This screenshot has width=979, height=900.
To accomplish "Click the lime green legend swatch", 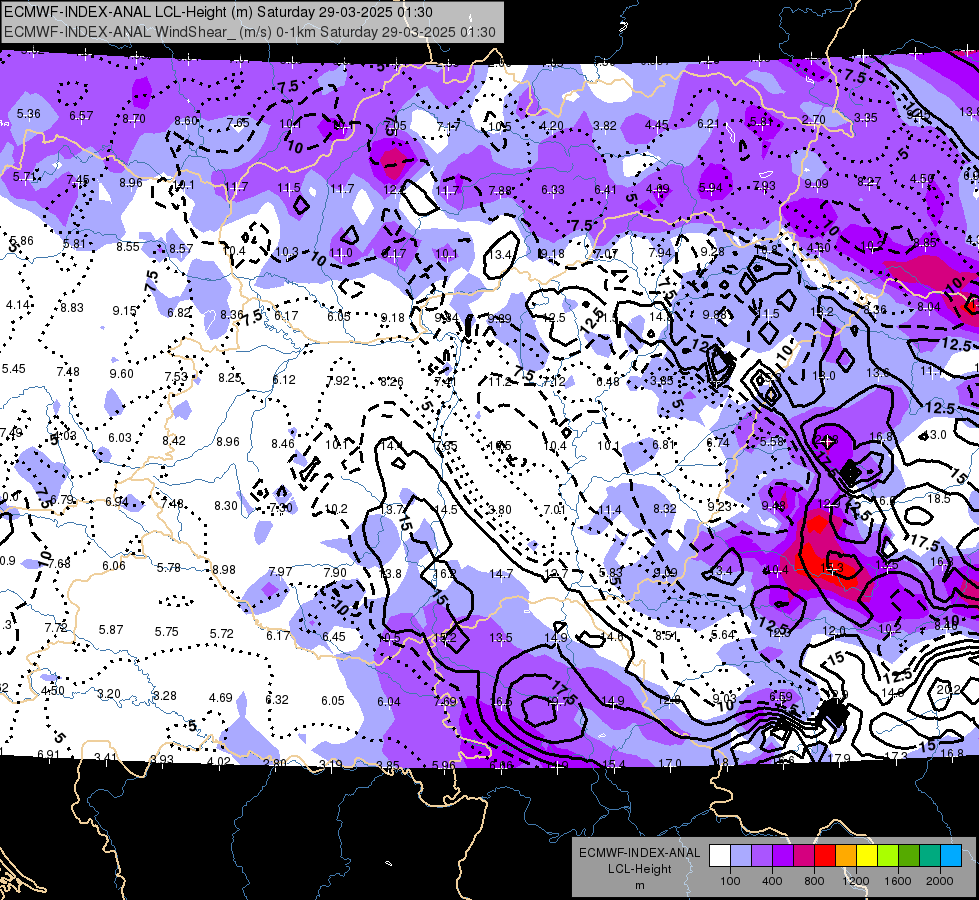I will click(888, 856).
